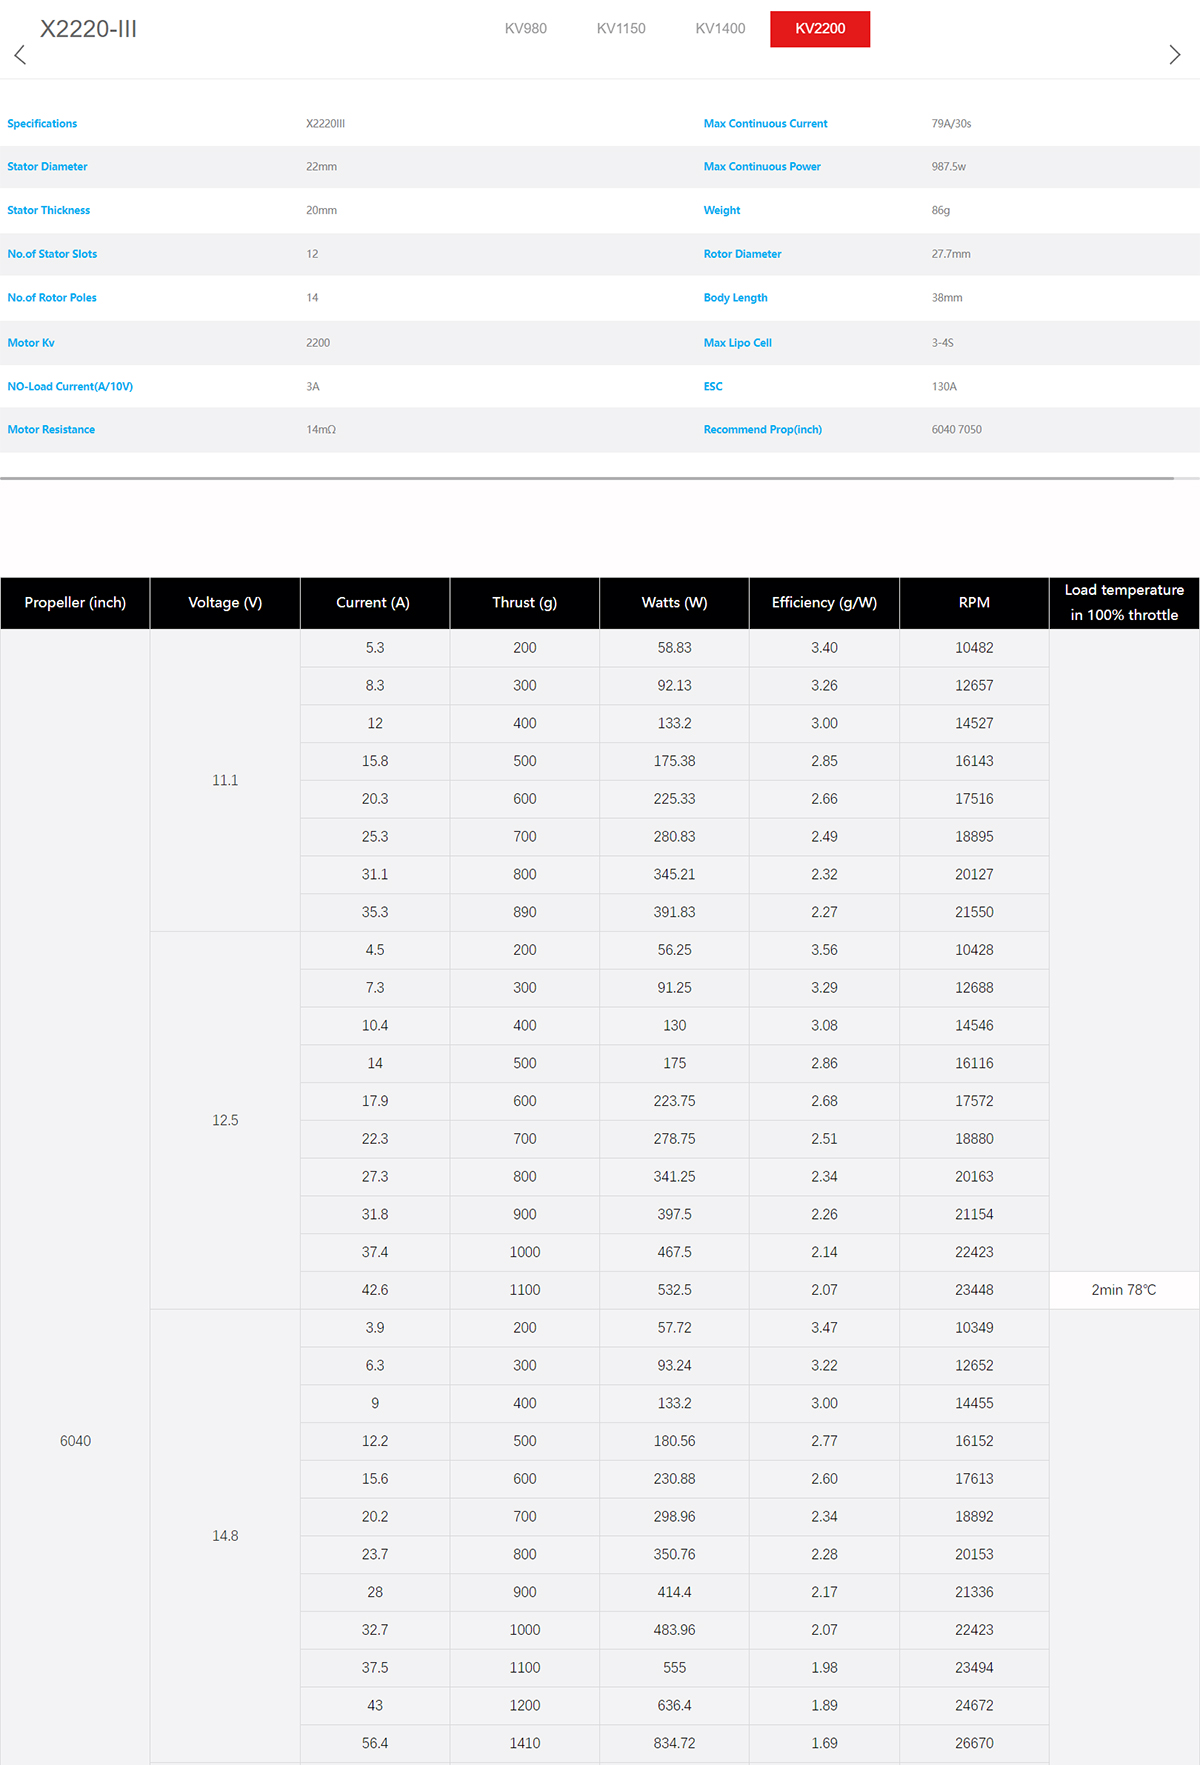Image resolution: width=1200 pixels, height=1765 pixels.
Task: Click the previous arrow chevron on left
Action: [20, 55]
